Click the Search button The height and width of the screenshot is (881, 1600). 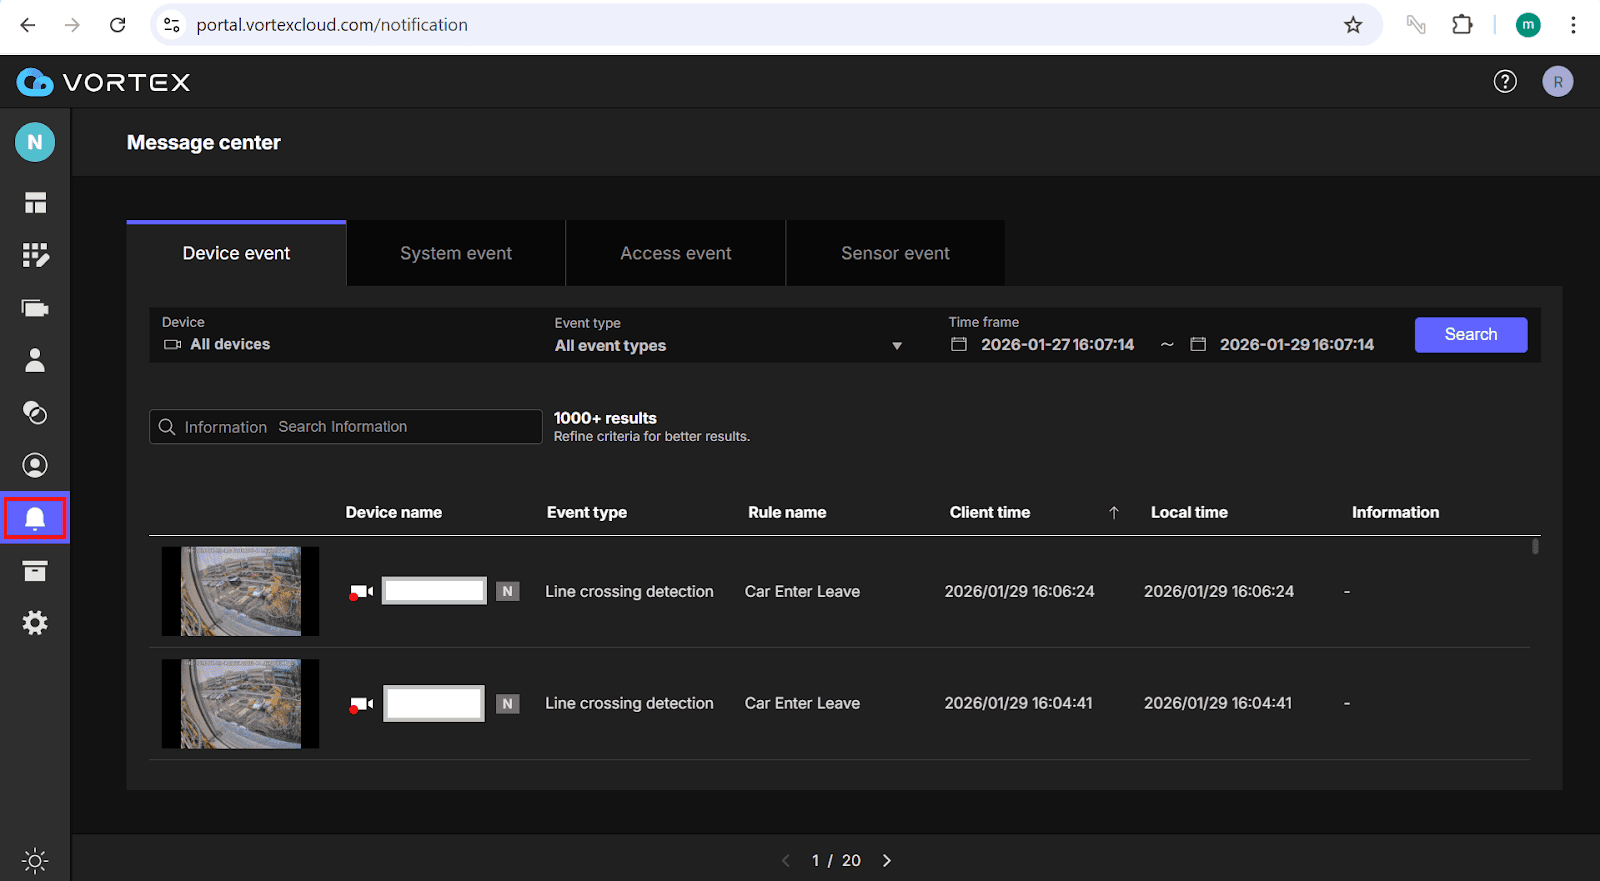pos(1470,335)
